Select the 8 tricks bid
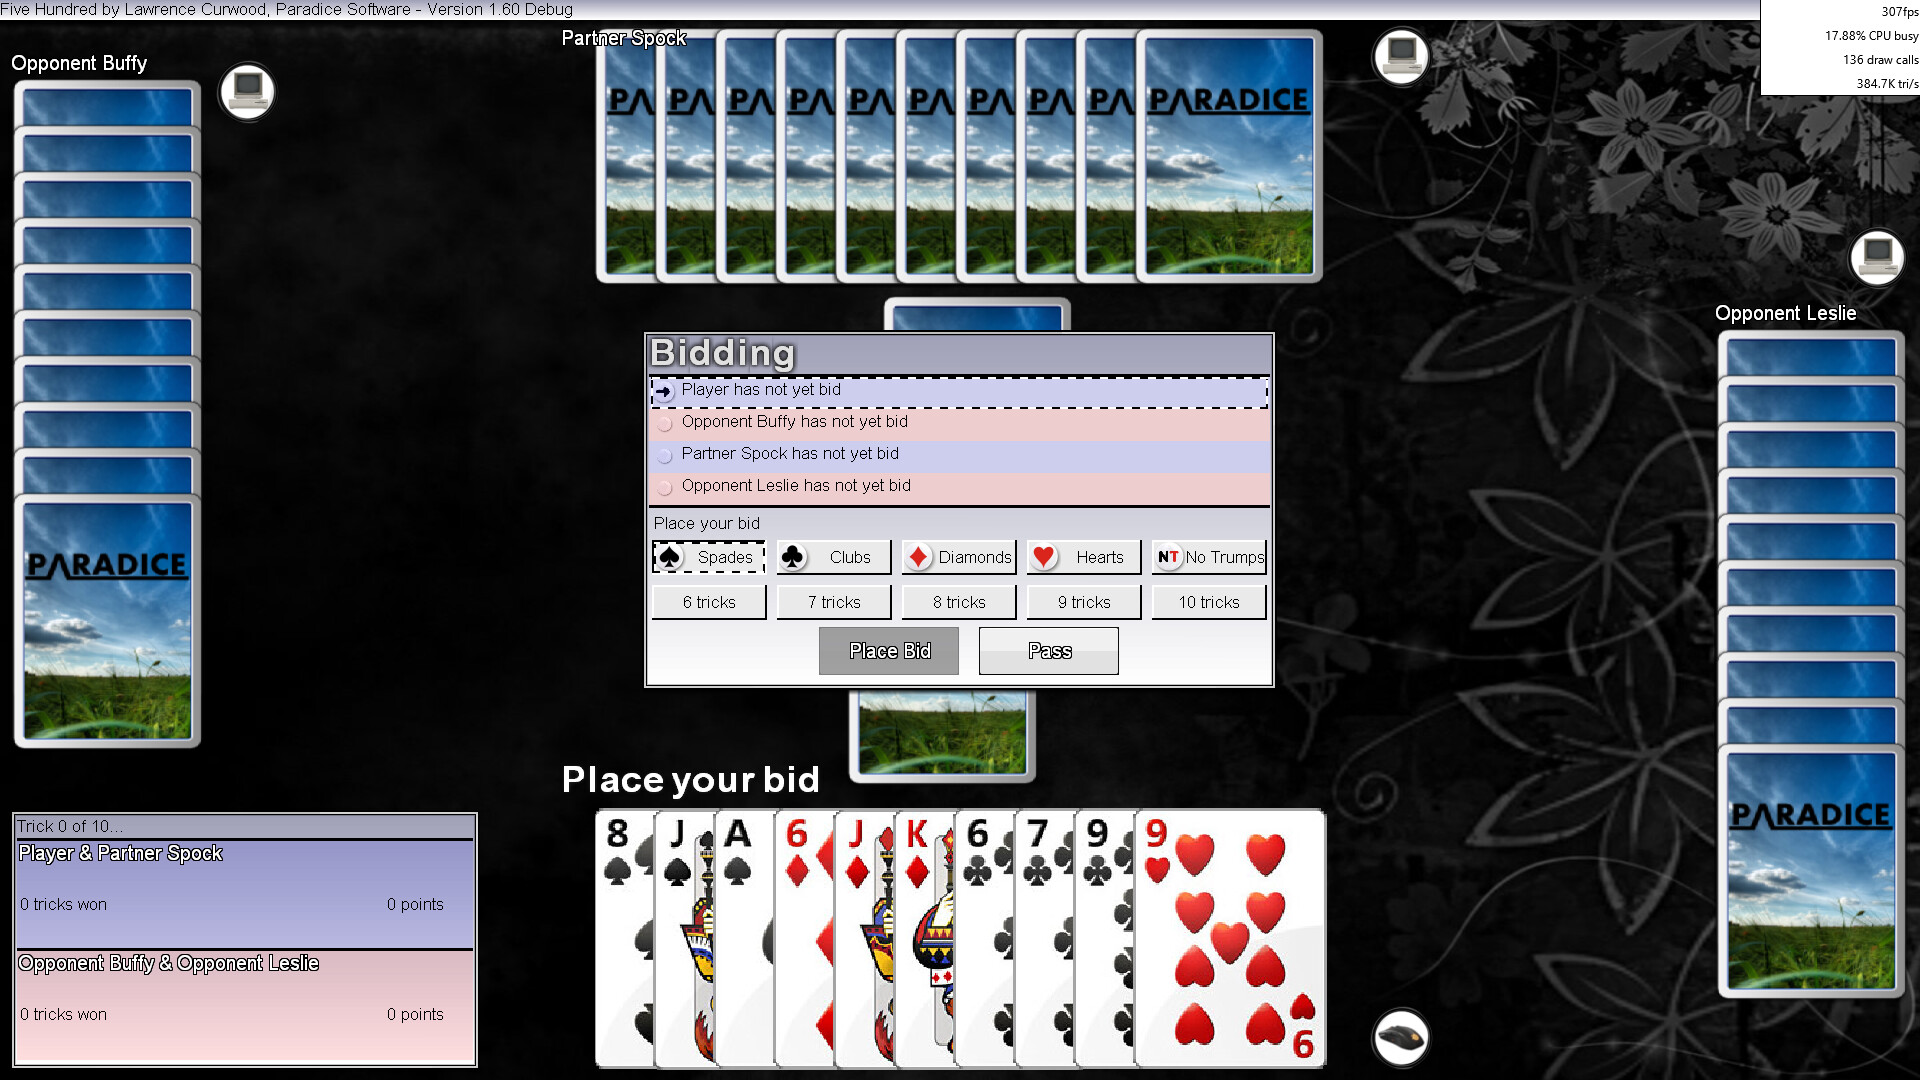The height and width of the screenshot is (1080, 1920). tap(958, 602)
